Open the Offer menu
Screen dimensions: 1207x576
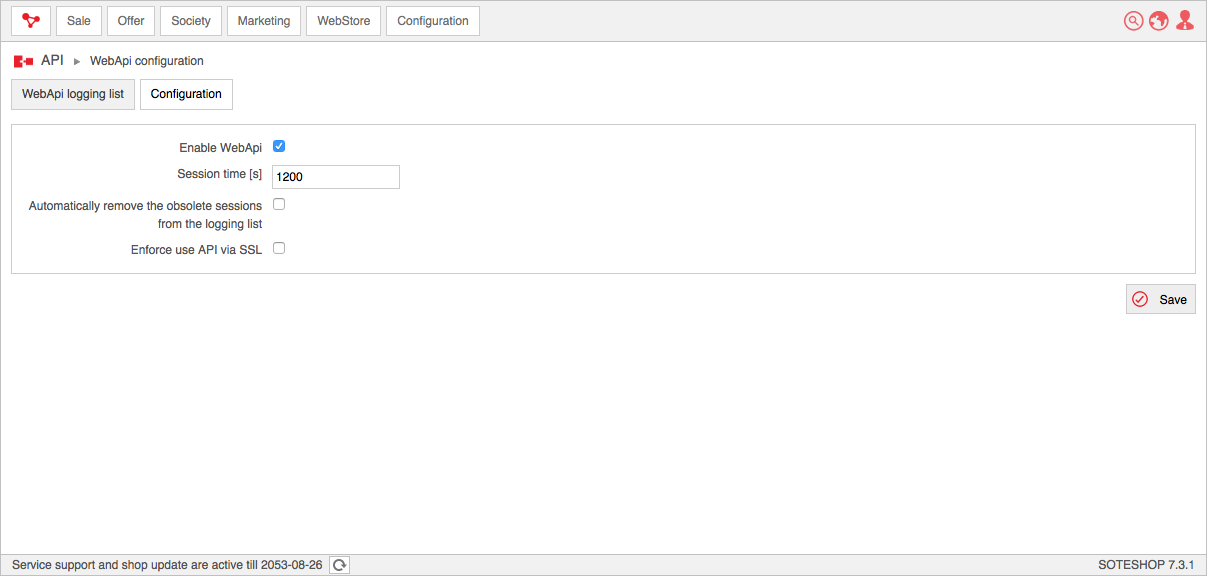click(x=131, y=21)
